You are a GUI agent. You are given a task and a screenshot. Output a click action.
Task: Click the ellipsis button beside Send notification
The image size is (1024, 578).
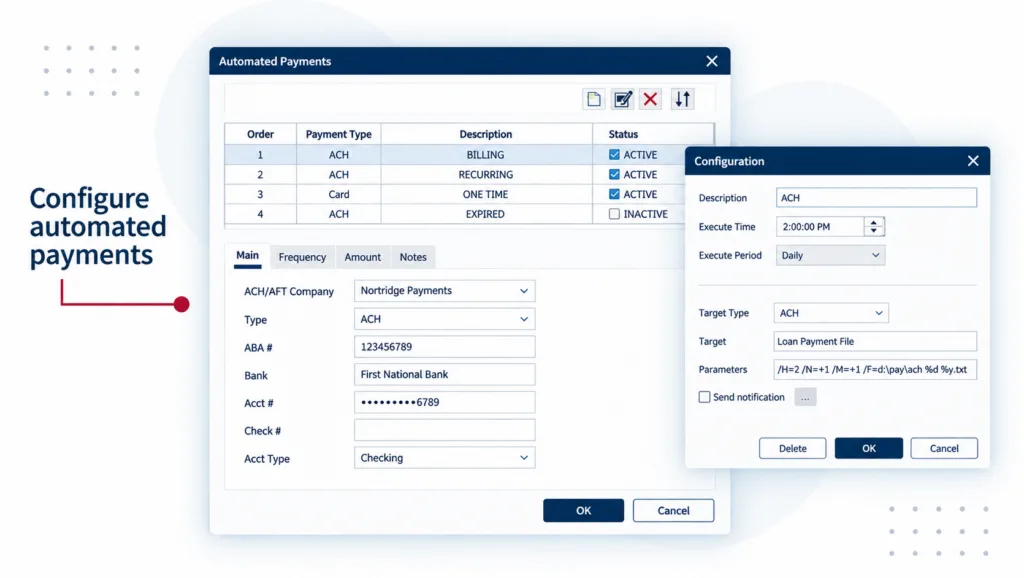[x=805, y=397]
